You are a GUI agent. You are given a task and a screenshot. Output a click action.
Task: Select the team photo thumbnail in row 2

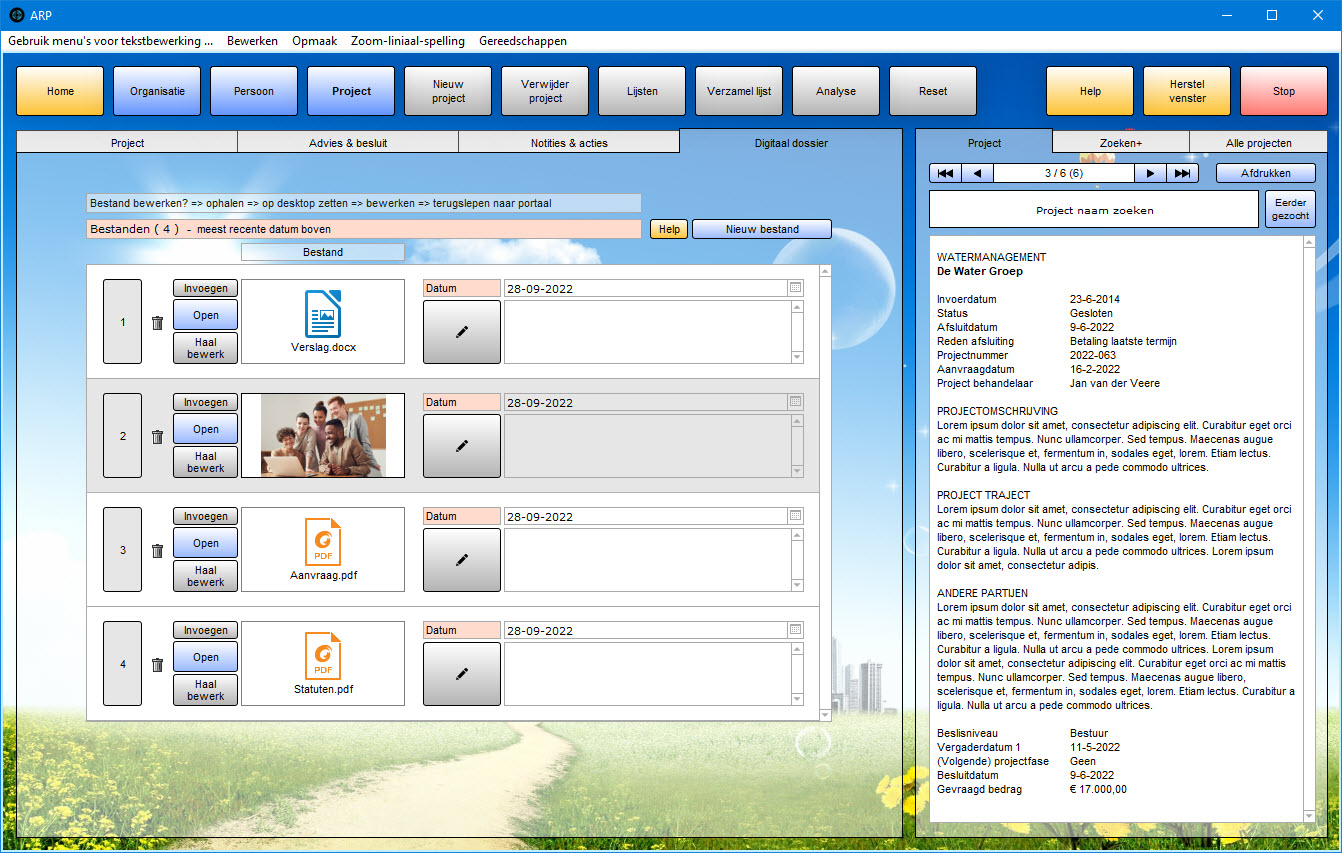click(323, 436)
